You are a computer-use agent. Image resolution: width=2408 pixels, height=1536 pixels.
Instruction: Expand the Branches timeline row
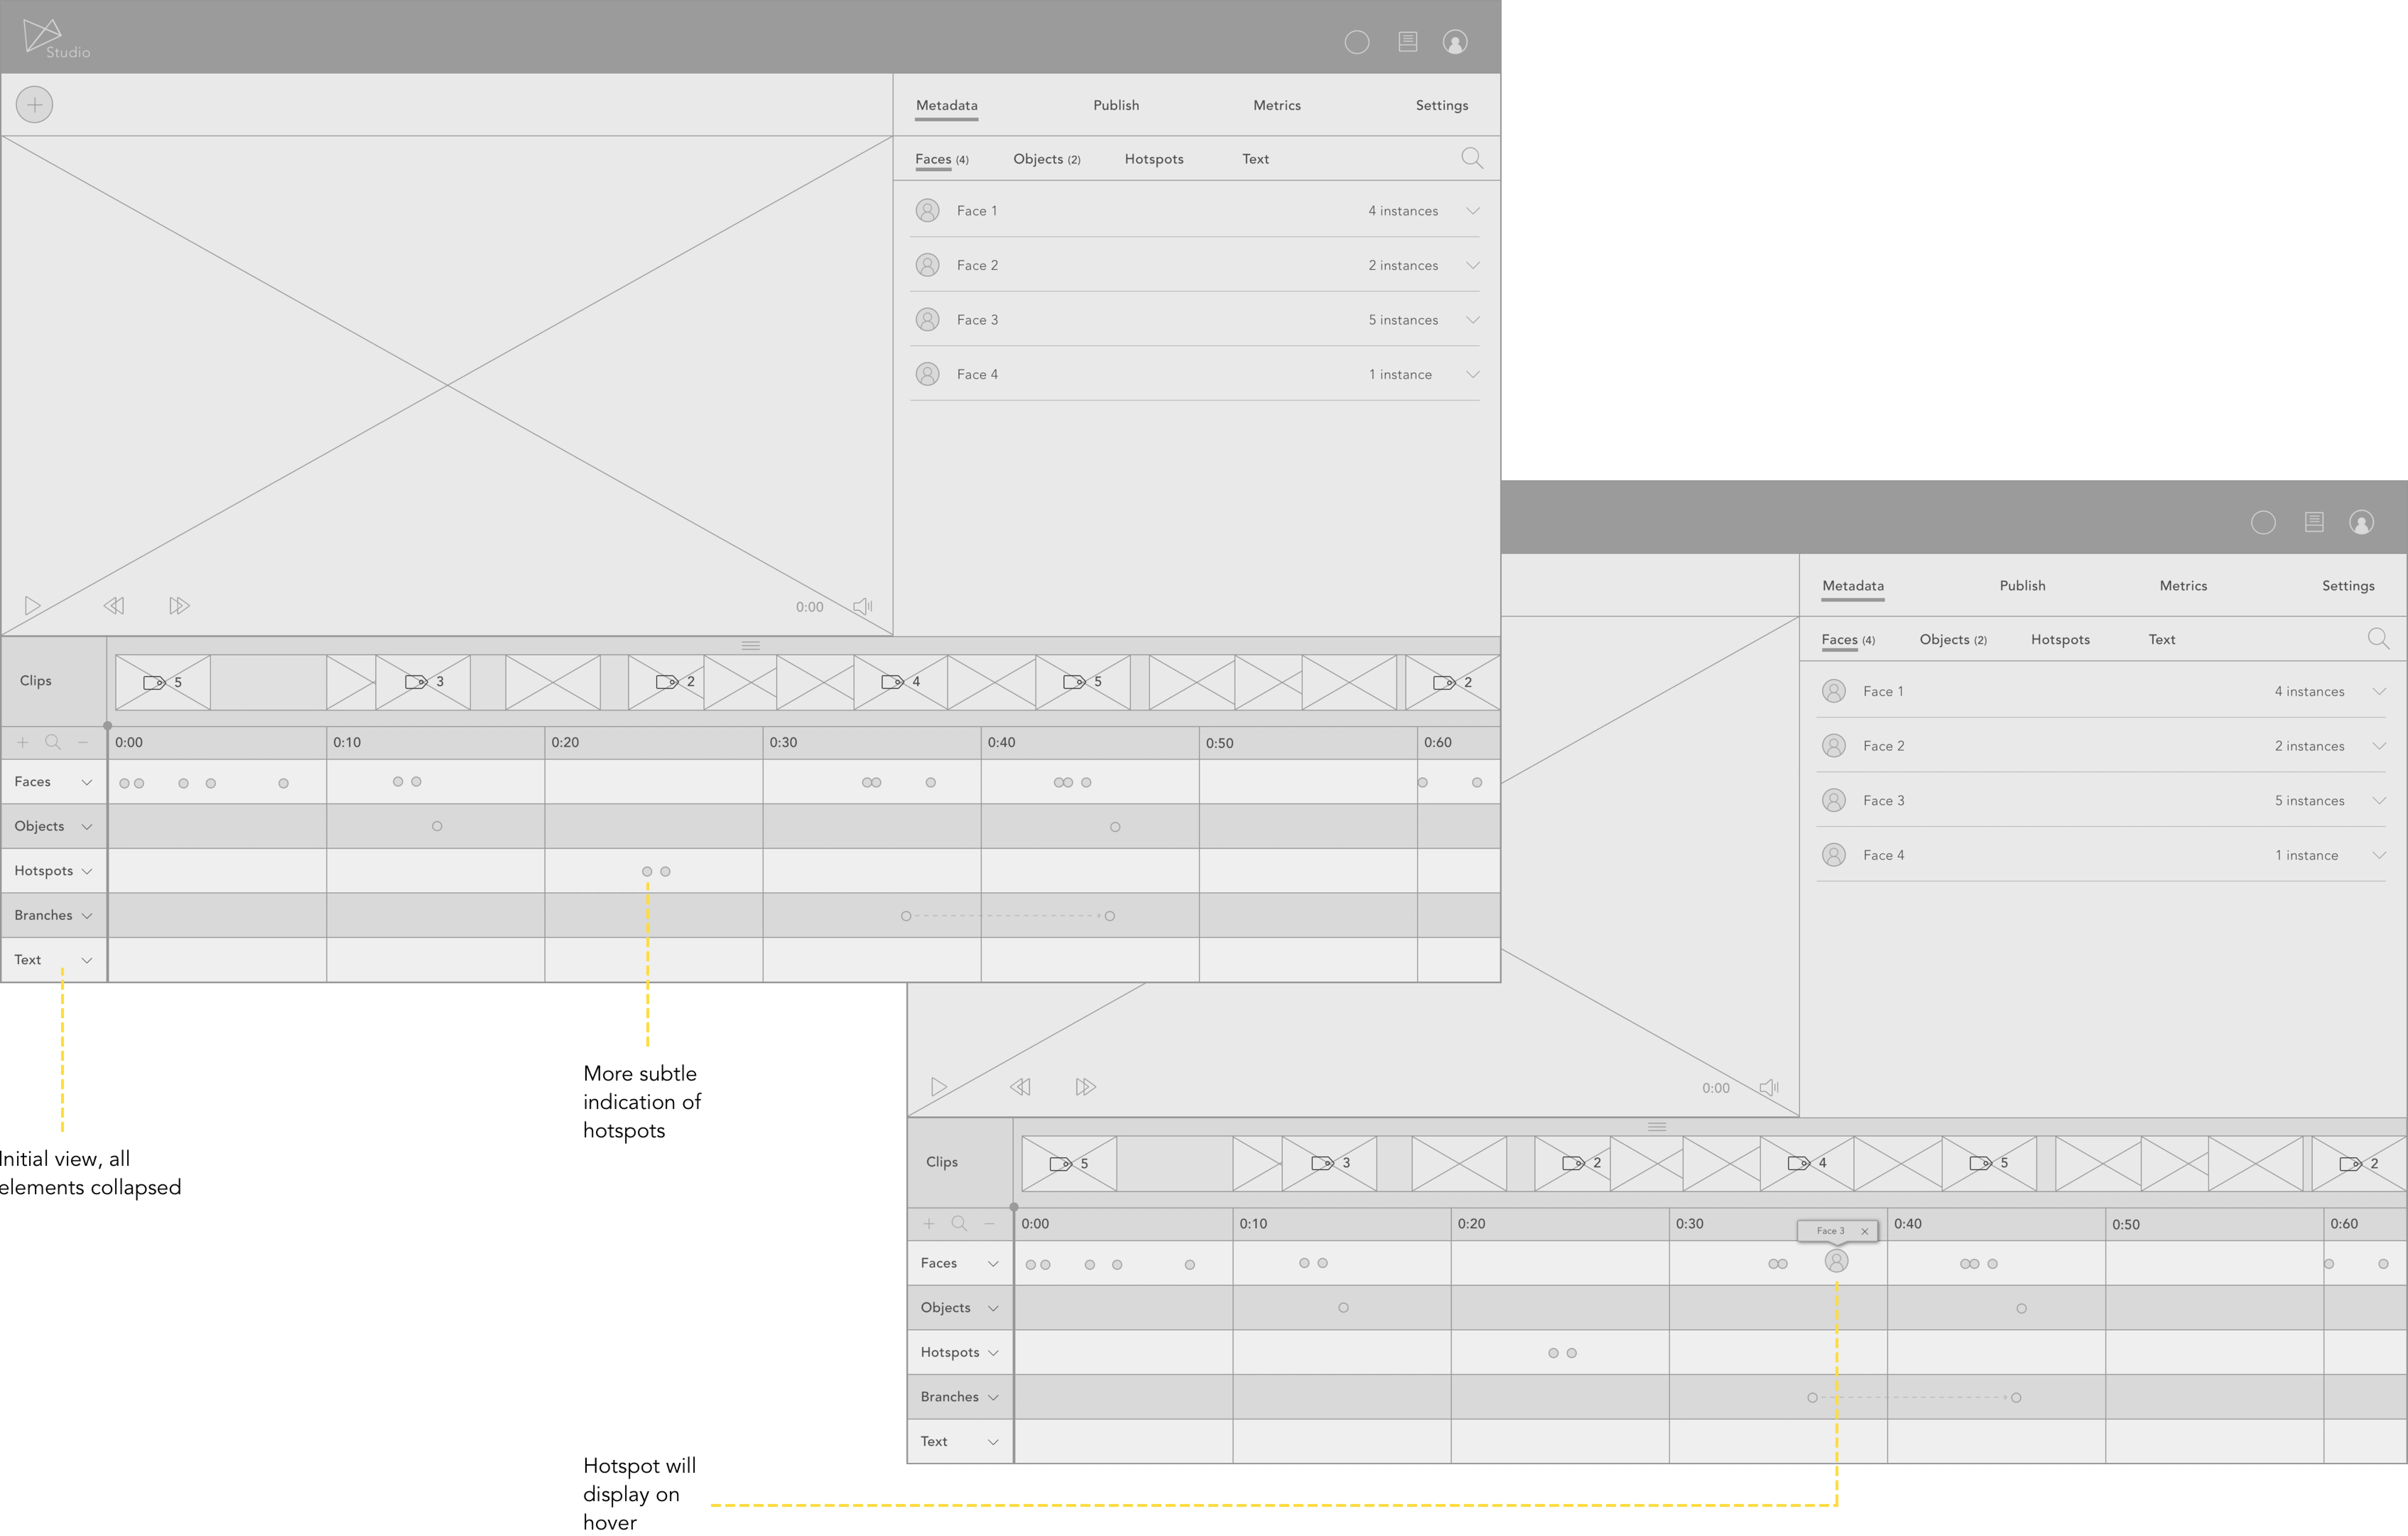pyautogui.click(x=87, y=916)
